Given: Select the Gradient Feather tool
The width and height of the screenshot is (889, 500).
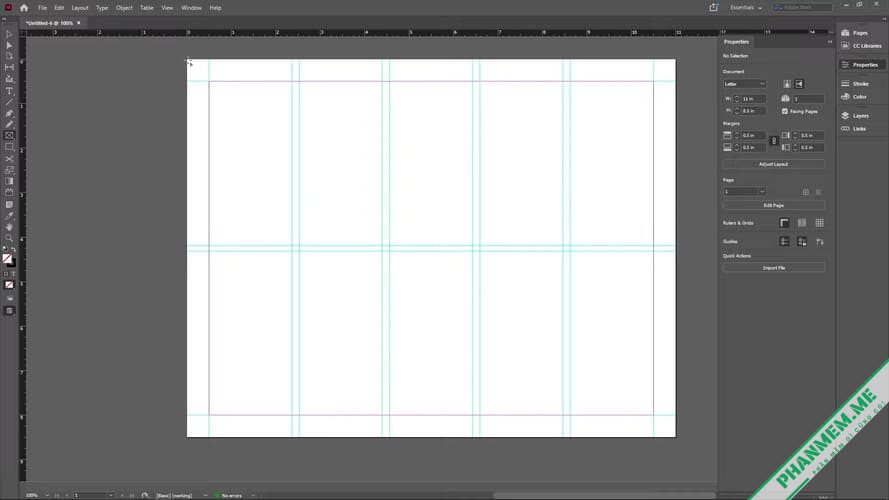Looking at the screenshot, I should tap(9, 193).
